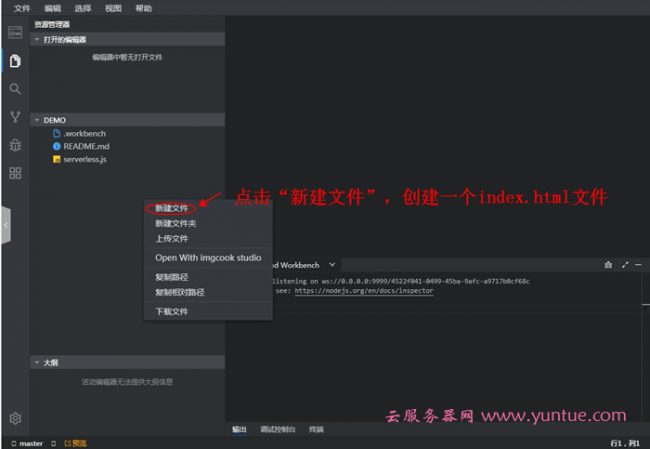Clear output with the lock icon in panel
This screenshot has width=650, height=449.
point(607,265)
